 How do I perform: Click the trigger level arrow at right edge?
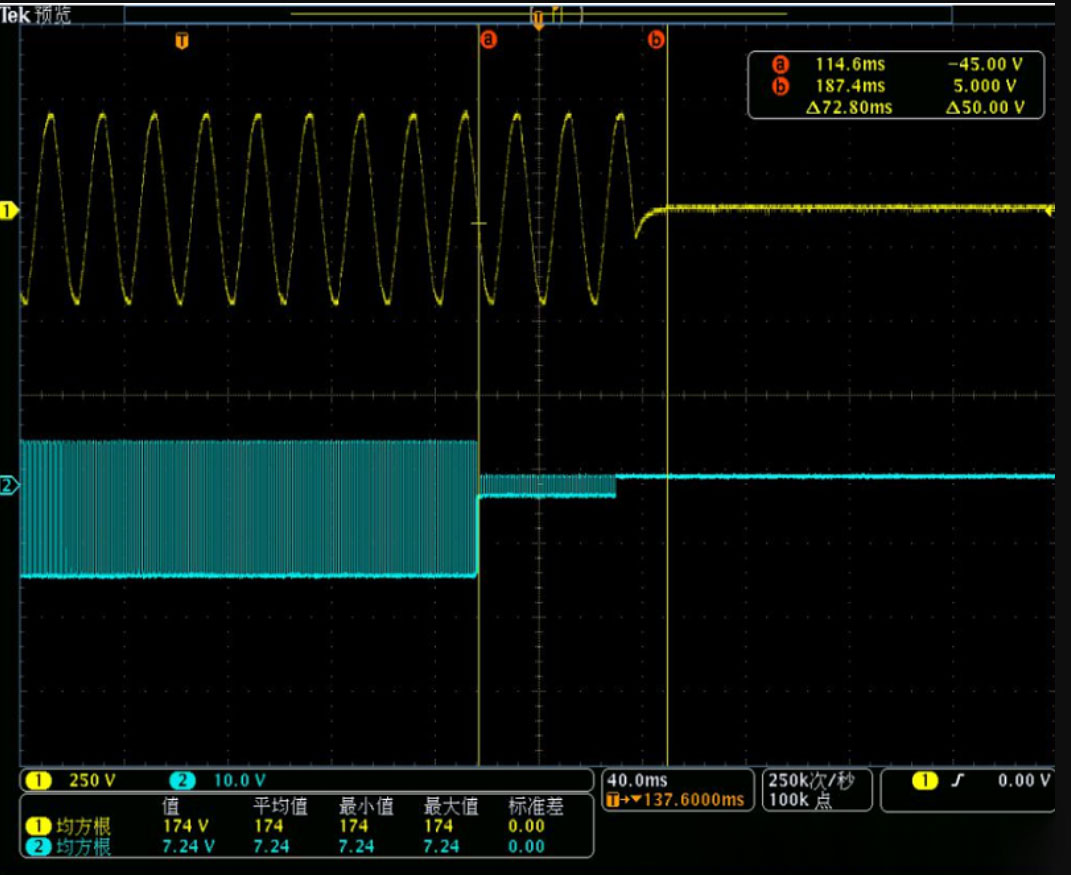1051,212
